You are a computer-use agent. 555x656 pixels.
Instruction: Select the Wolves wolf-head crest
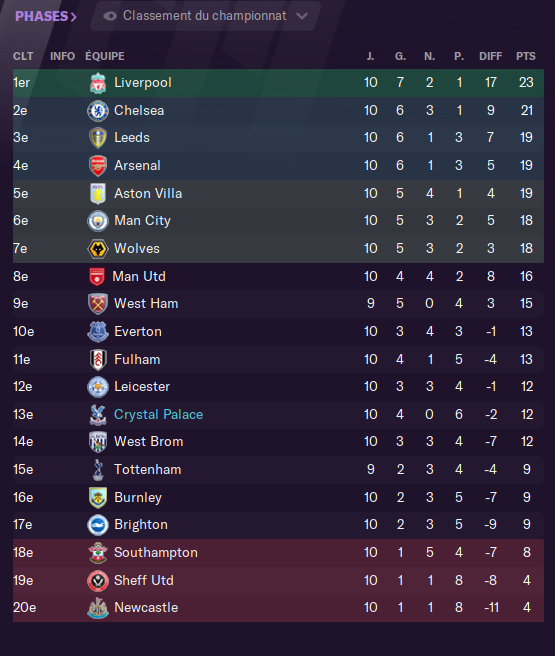pyautogui.click(x=98, y=249)
